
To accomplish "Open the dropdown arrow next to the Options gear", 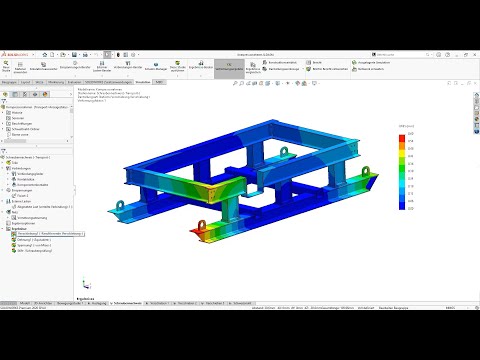I will pos(138,54).
